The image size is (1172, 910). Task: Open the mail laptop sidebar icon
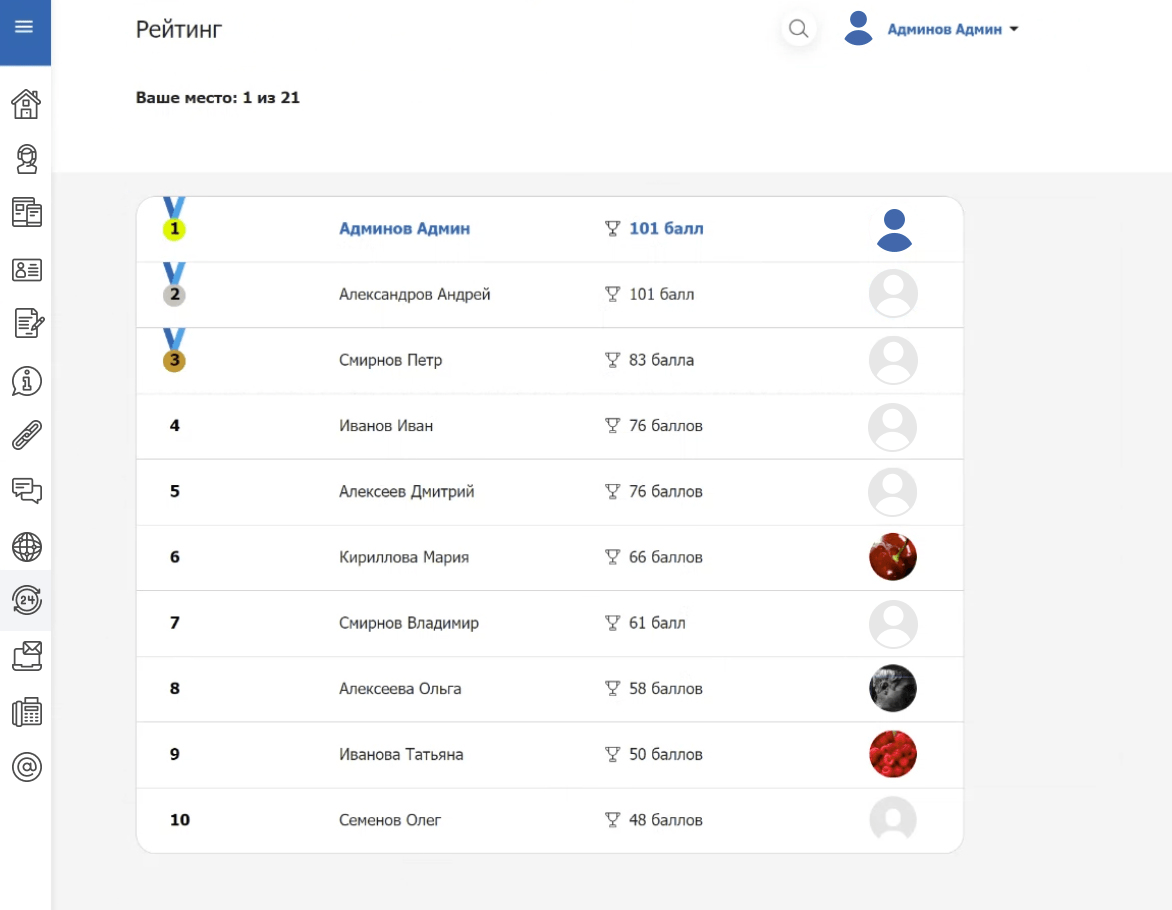click(26, 656)
